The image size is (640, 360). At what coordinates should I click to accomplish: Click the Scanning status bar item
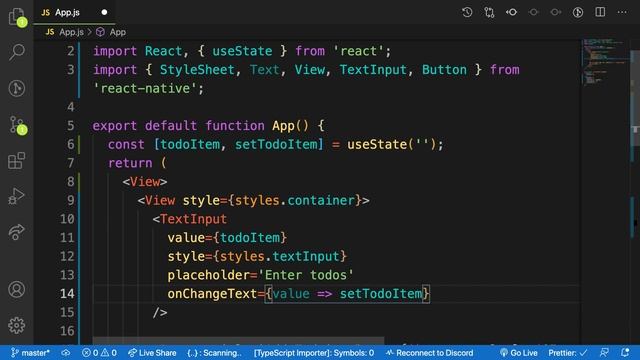coord(214,353)
